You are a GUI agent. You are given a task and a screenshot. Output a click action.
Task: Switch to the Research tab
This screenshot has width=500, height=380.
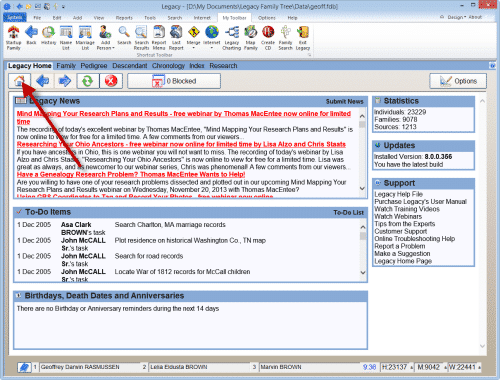(x=223, y=66)
